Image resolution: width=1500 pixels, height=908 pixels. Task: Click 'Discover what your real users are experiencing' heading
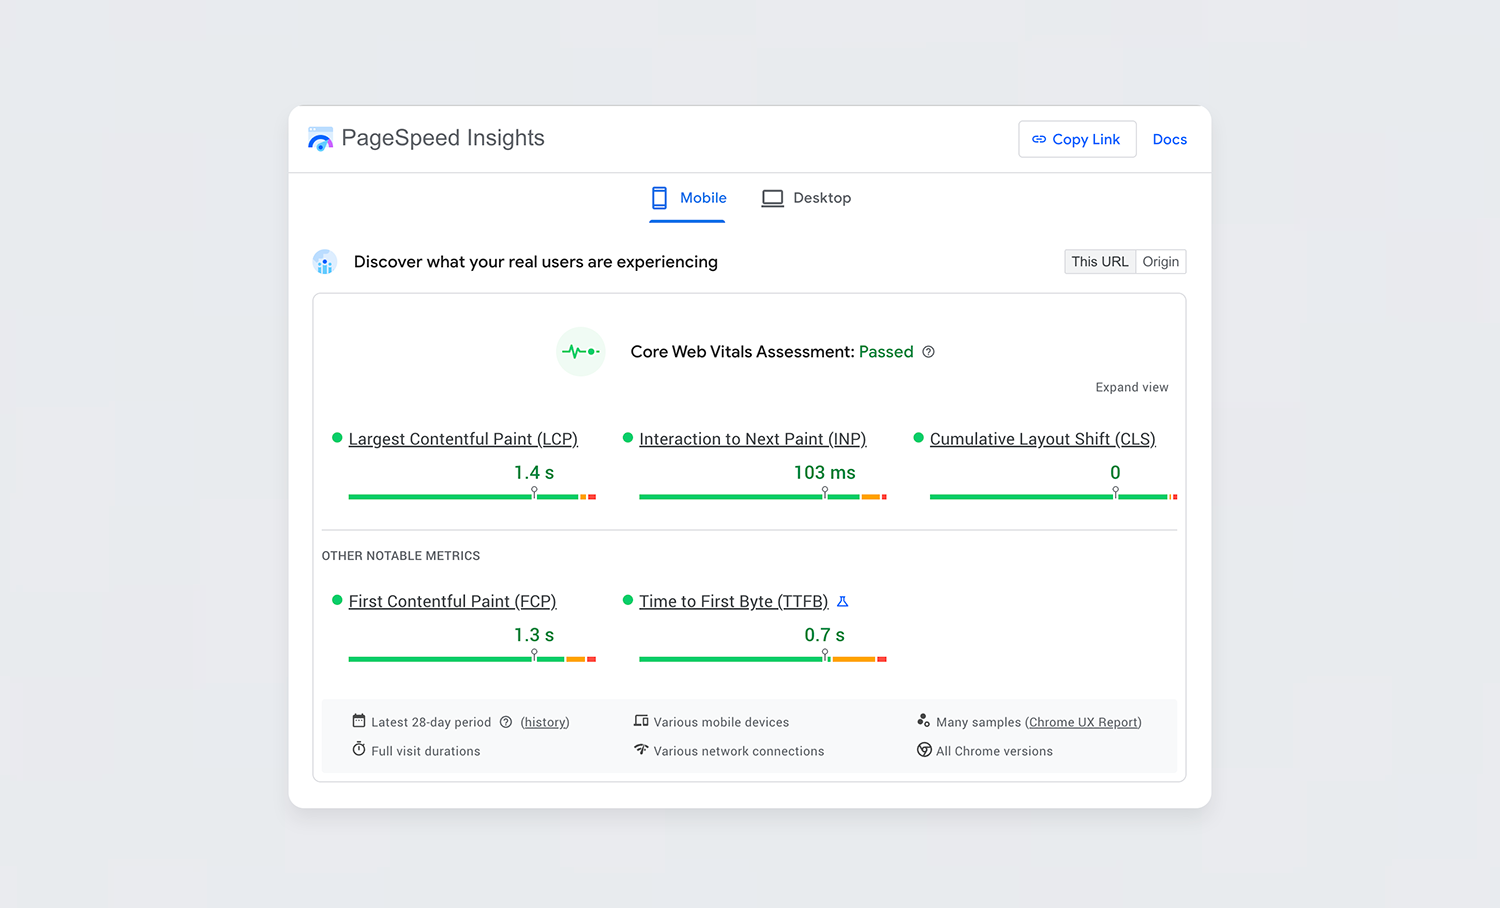coord(536,262)
